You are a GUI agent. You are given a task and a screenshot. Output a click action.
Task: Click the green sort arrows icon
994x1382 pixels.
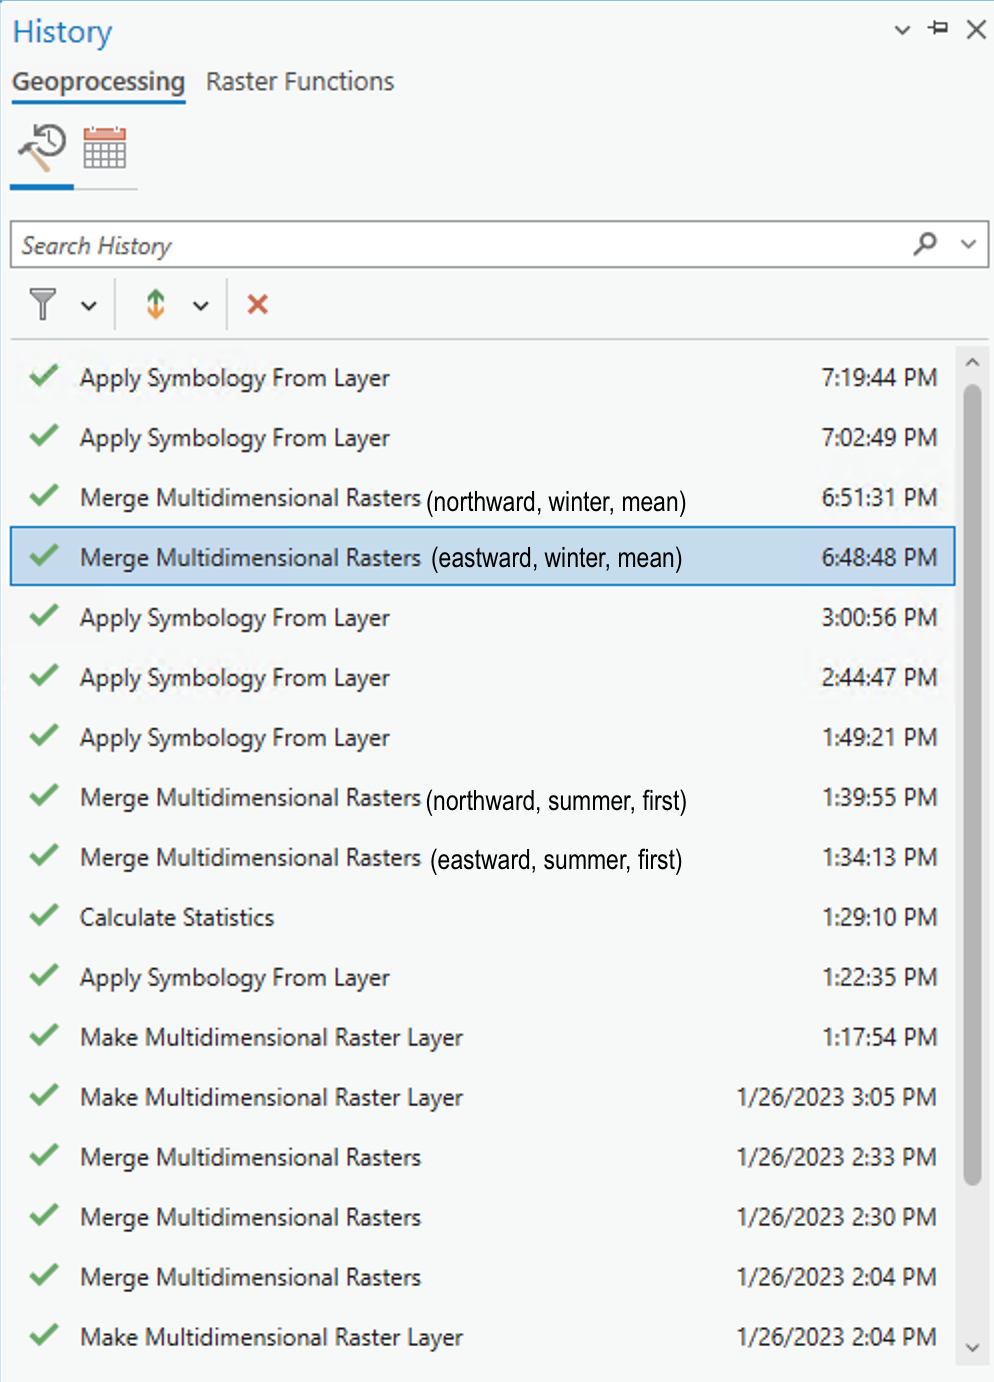(x=156, y=304)
